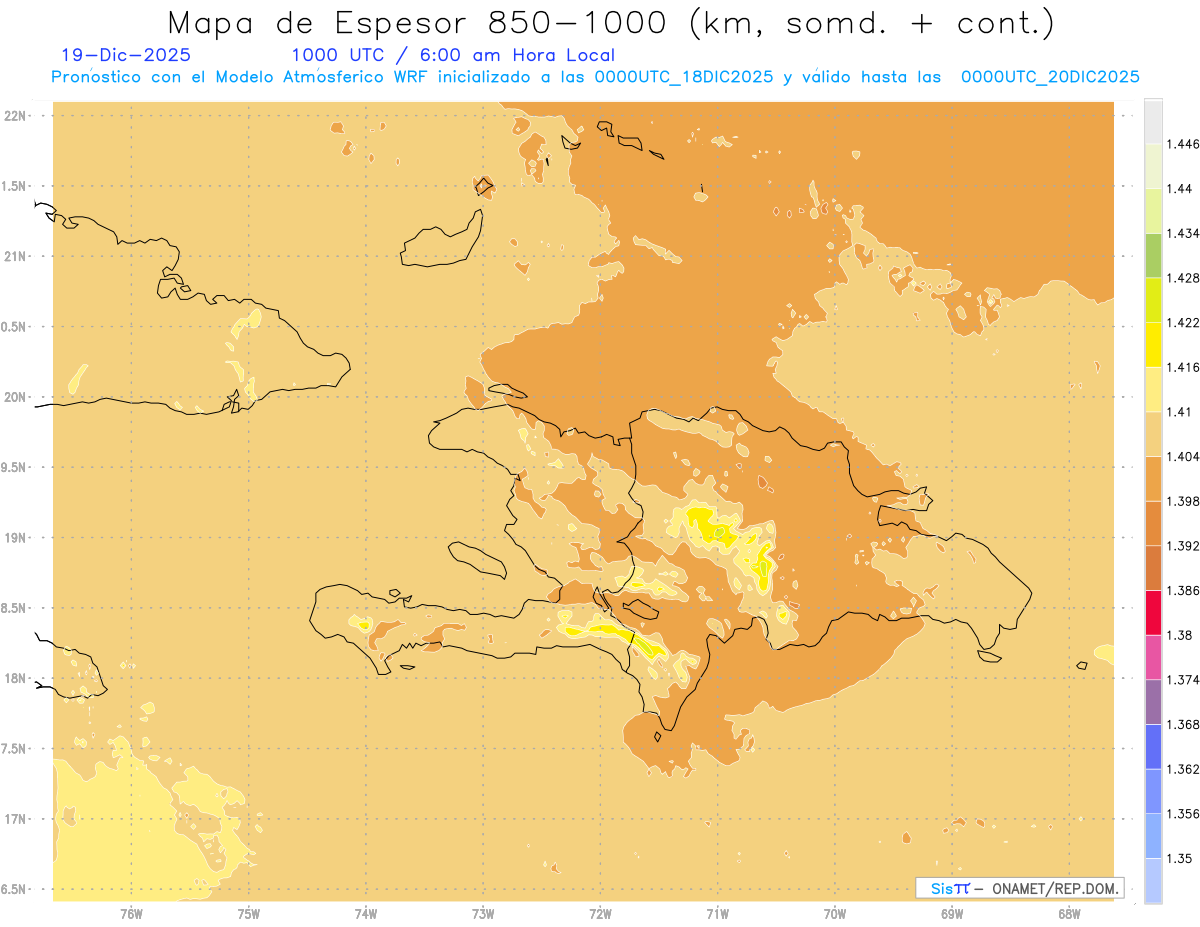
Task: Click the 1.446 colorbar value
Action: [x=1184, y=144]
